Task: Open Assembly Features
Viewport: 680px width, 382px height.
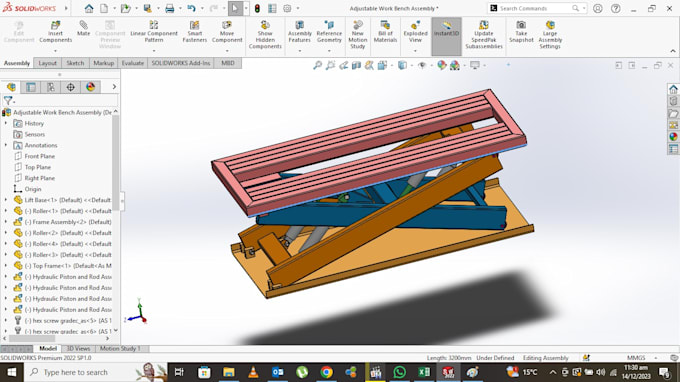Action: pyautogui.click(x=300, y=32)
